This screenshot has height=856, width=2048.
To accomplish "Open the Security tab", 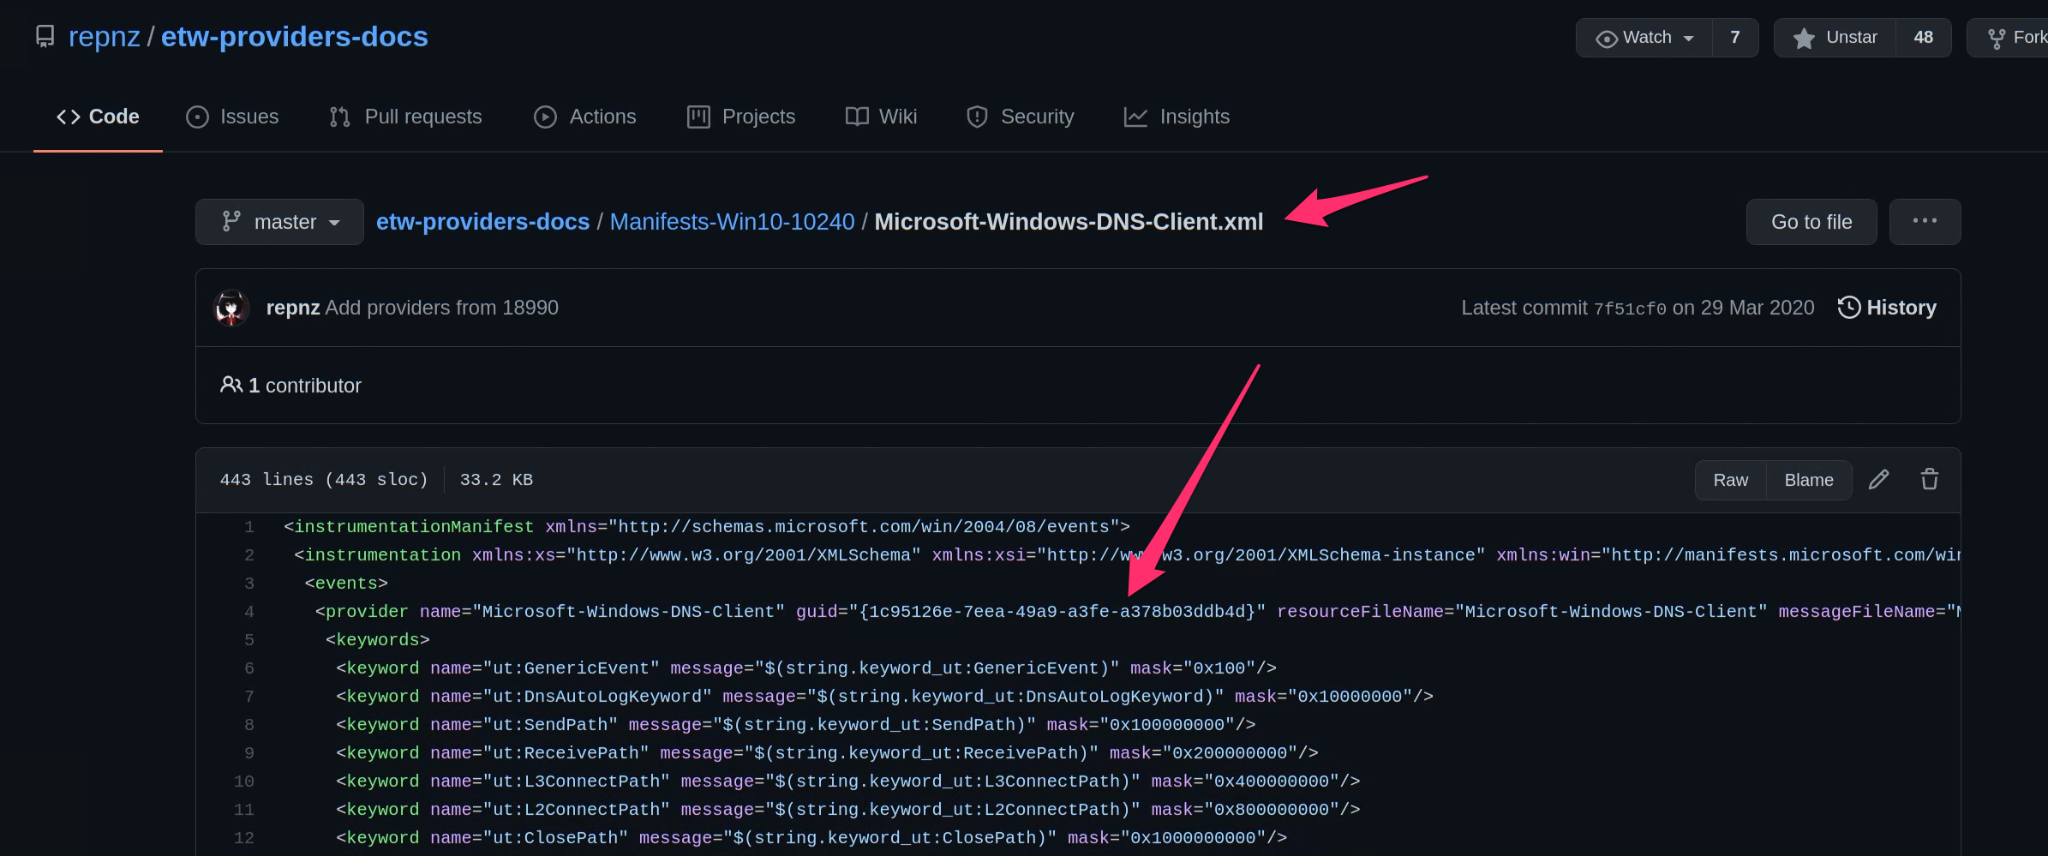I will [x=1020, y=117].
